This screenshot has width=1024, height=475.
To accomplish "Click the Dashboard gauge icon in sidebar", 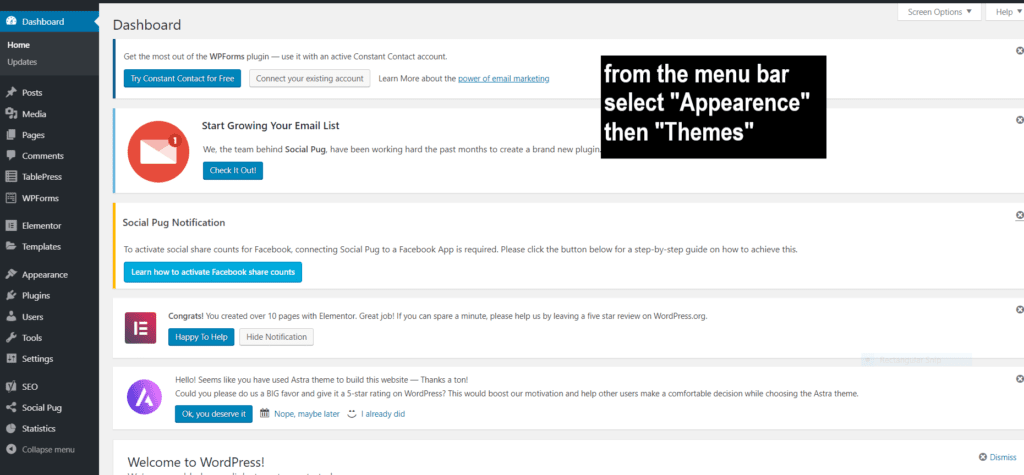I will 11,22.
